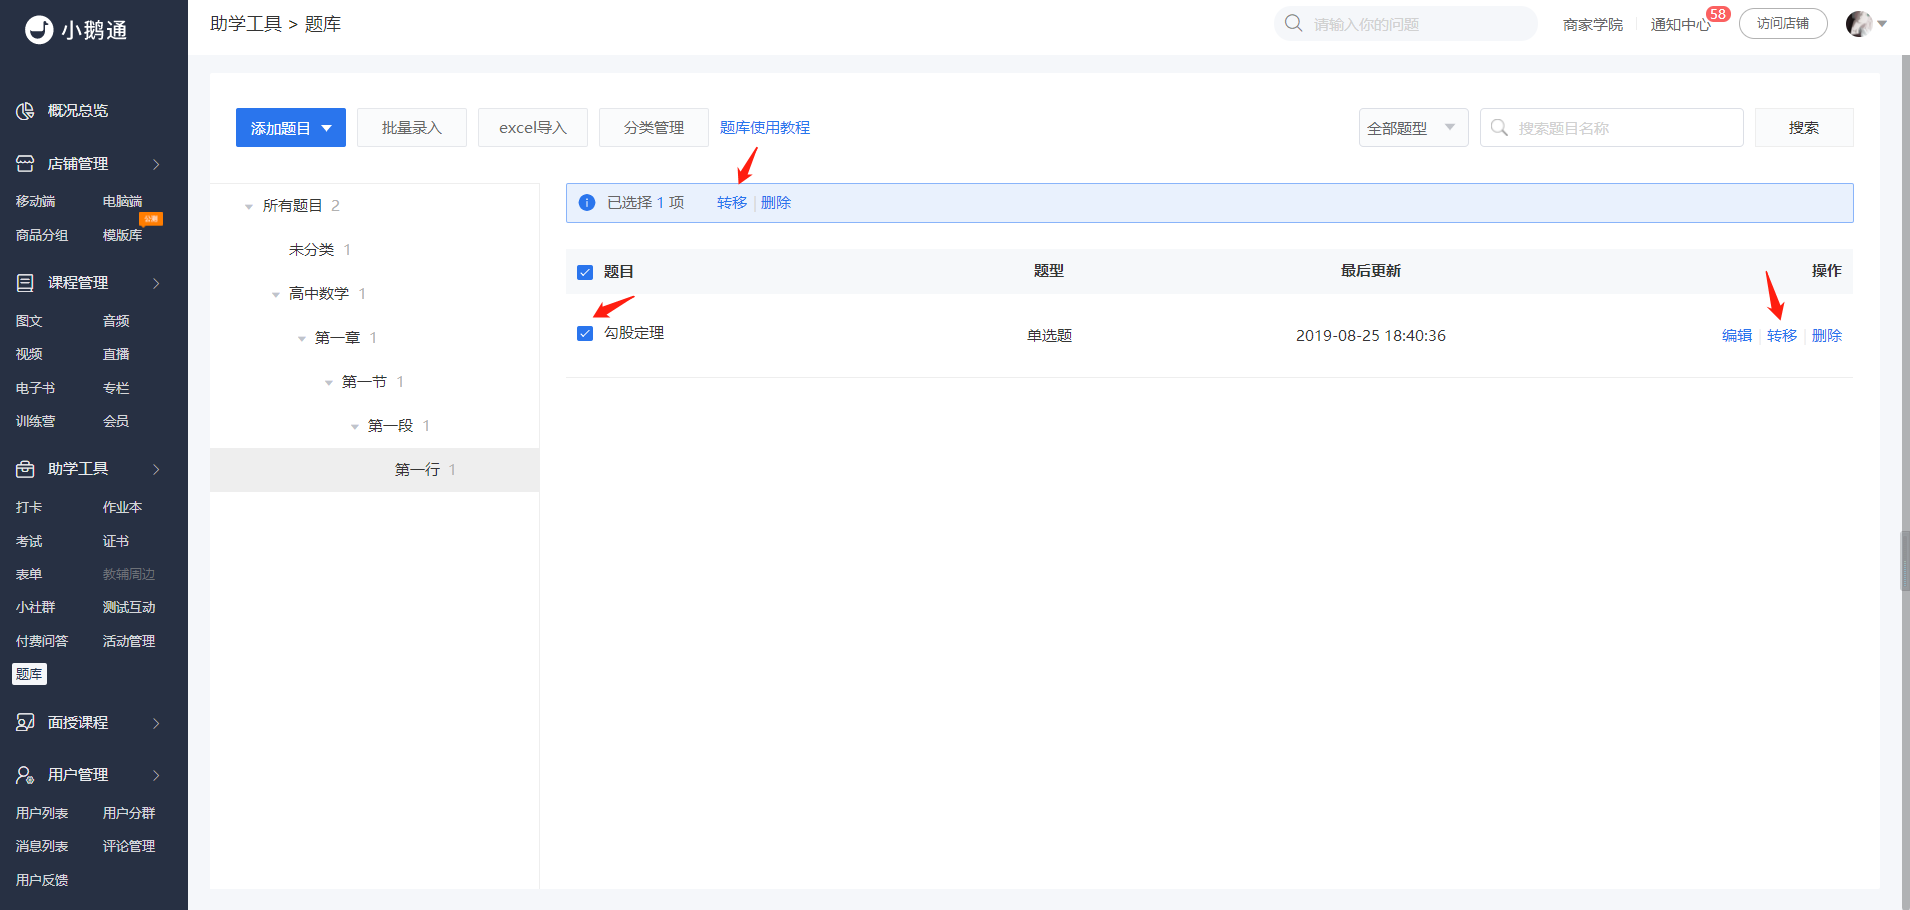Toggle the select-all 题目 header checkbox
The image size is (1910, 910).
585,272
